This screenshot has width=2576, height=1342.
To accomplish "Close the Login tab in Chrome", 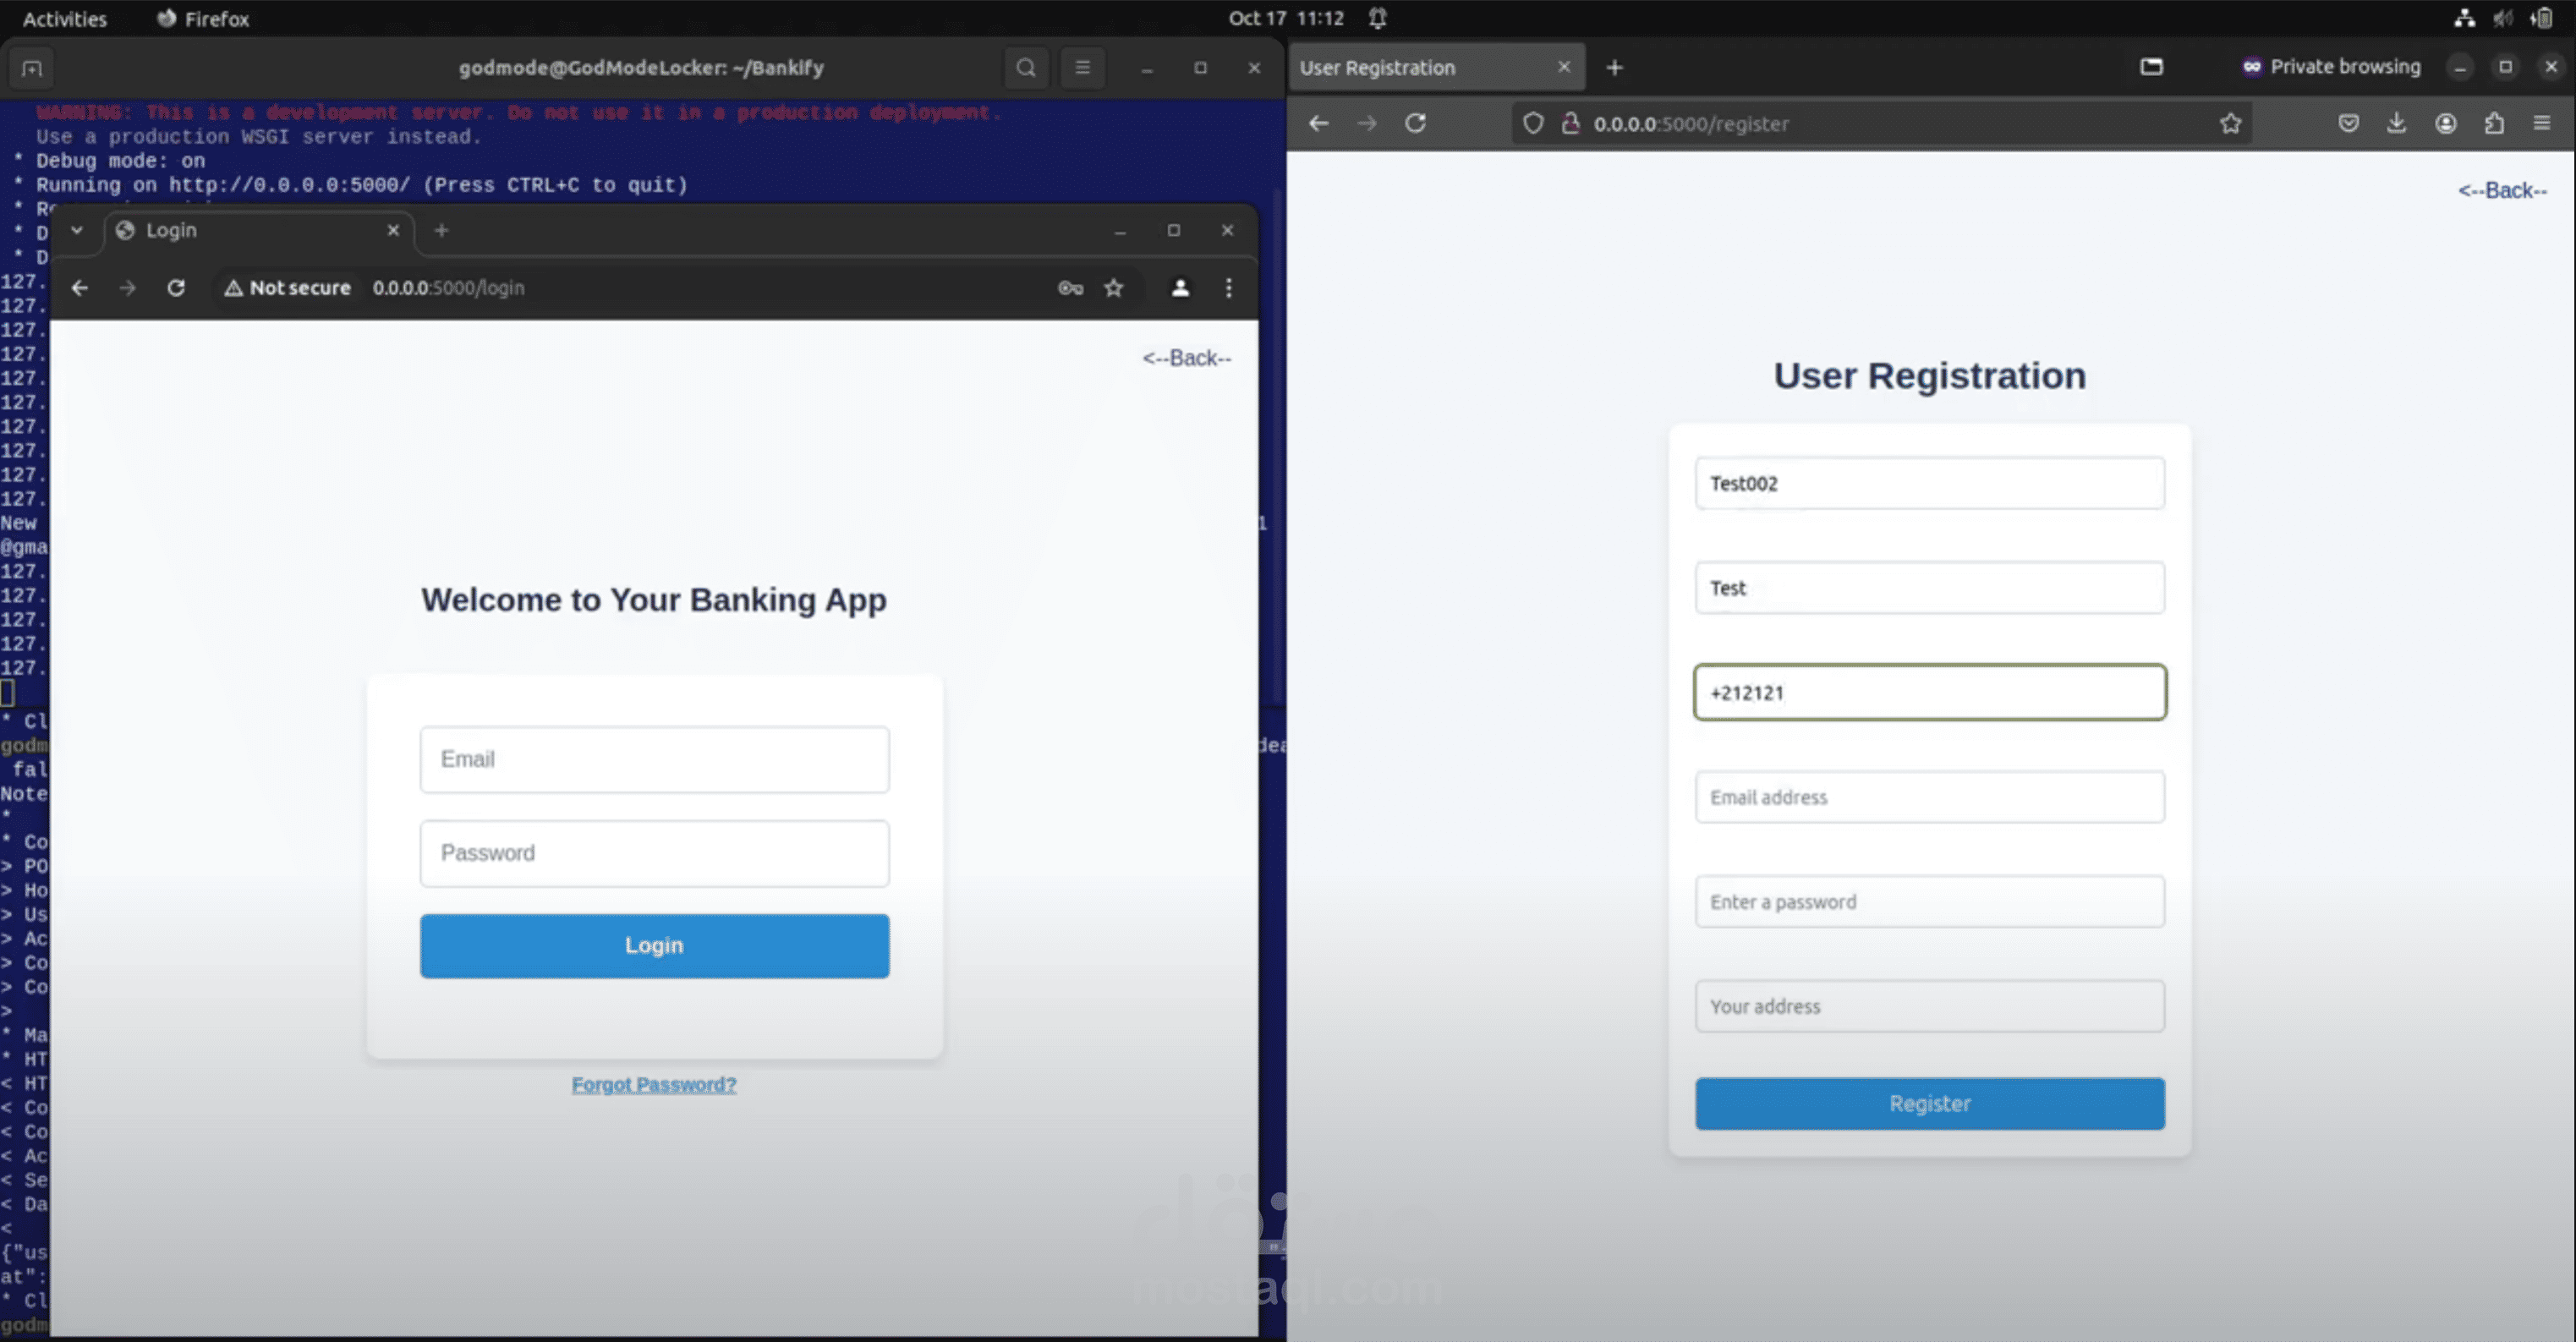I will coord(393,230).
